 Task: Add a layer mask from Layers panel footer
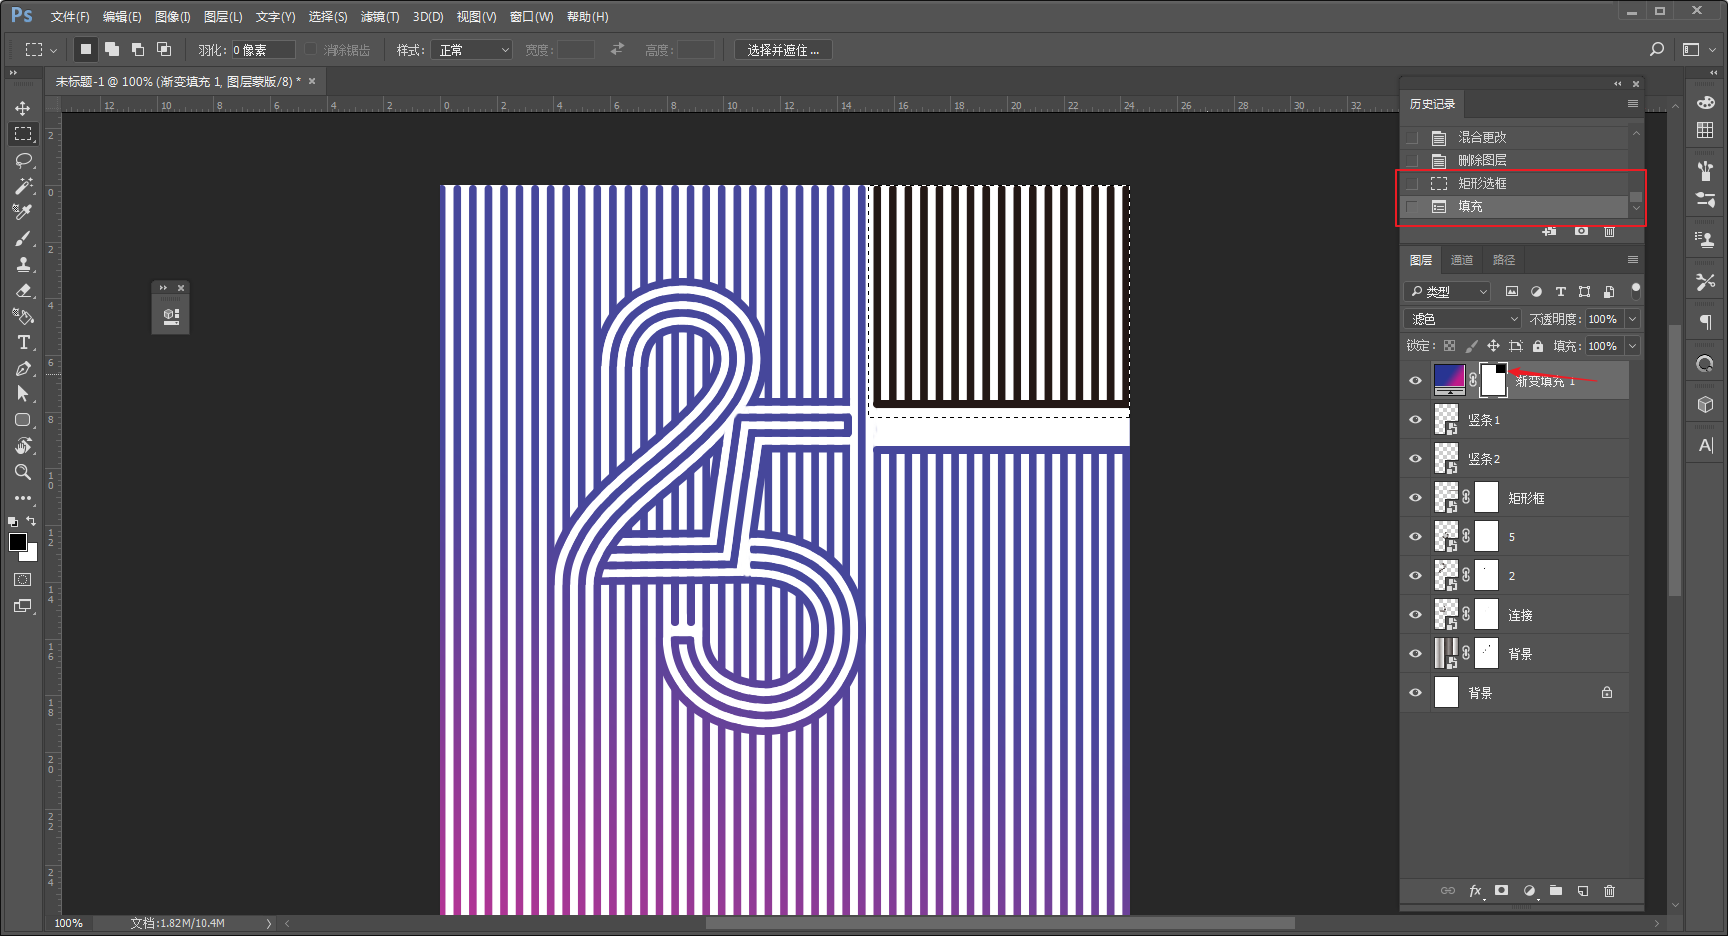point(1501,890)
